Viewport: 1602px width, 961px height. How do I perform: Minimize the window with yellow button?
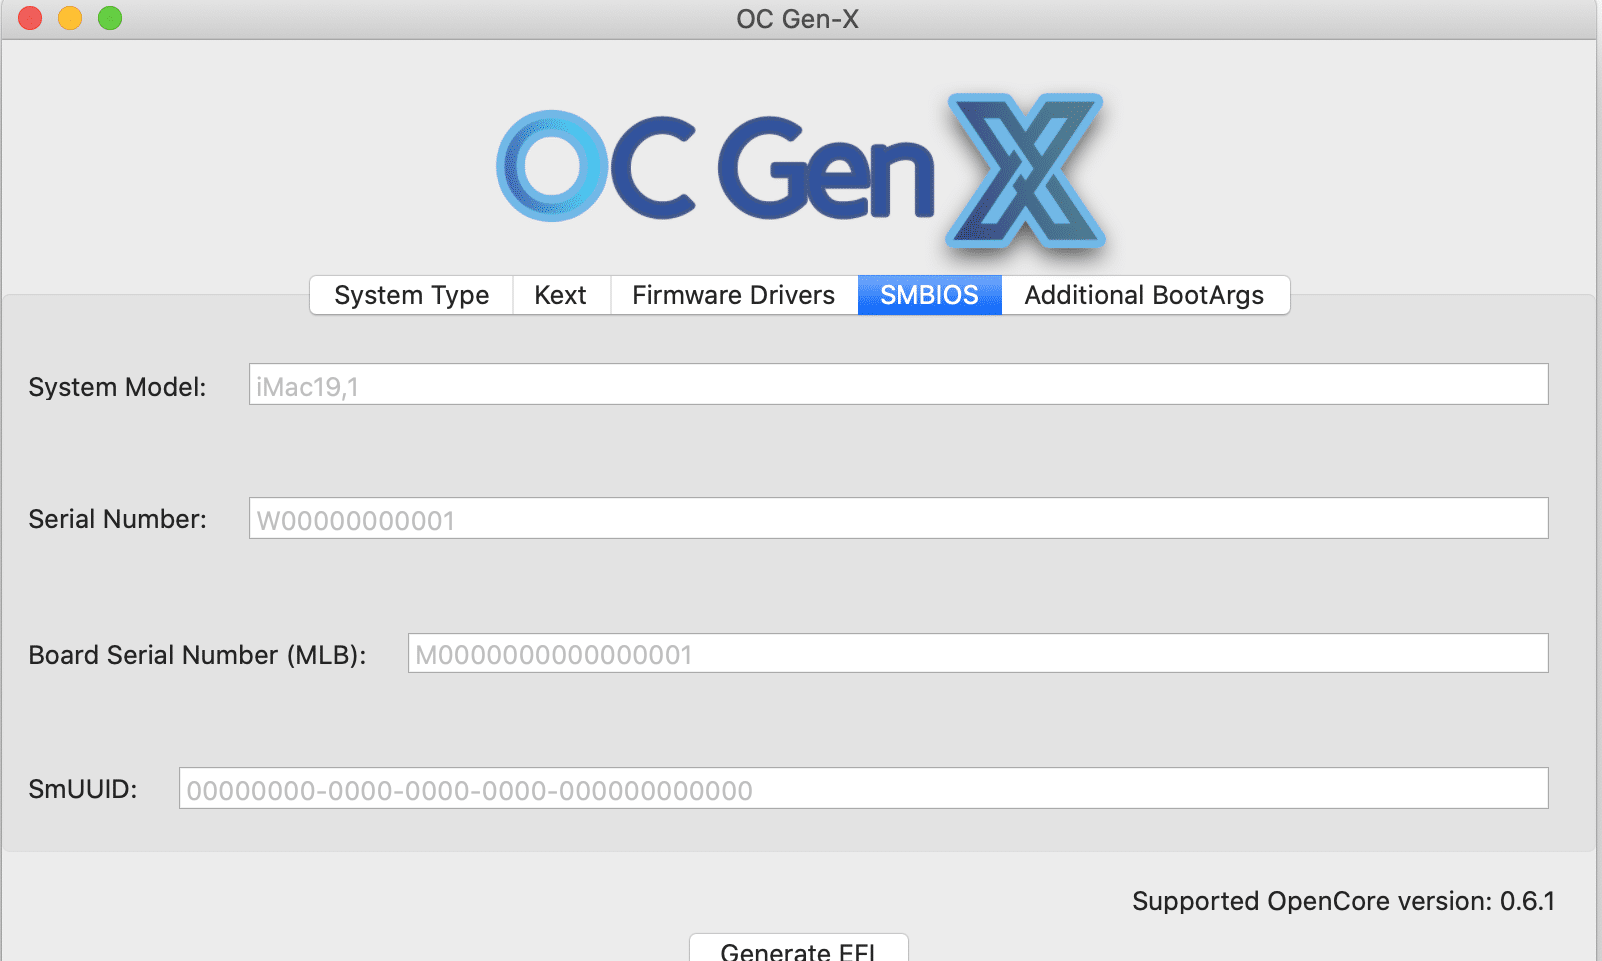click(70, 18)
